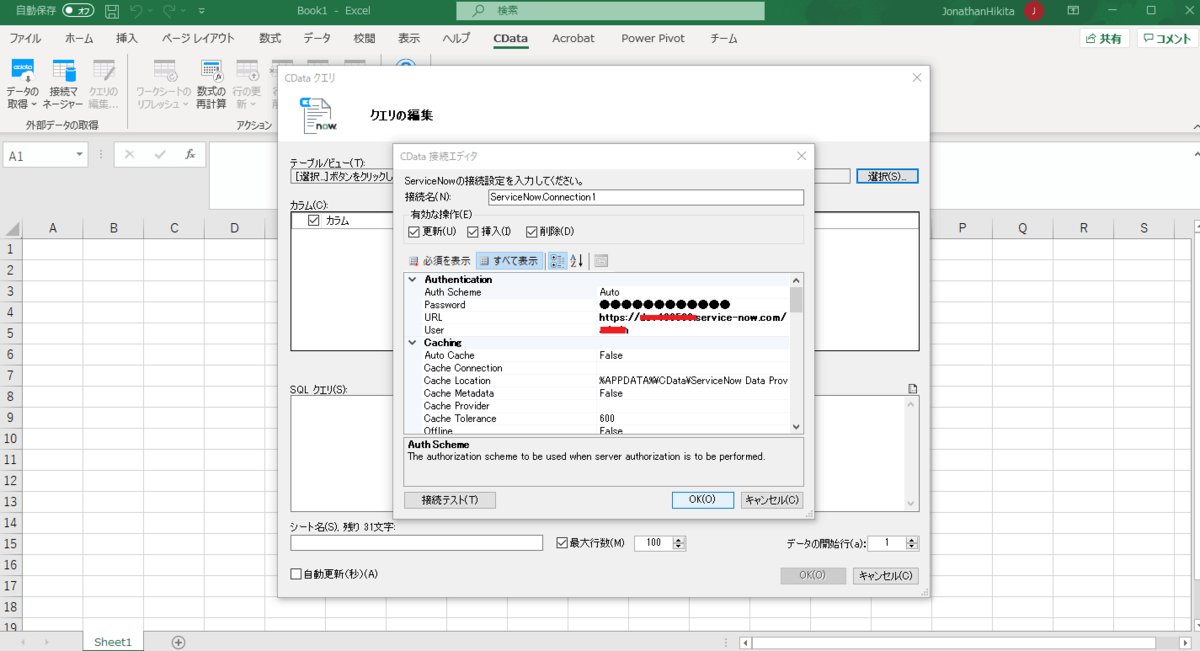The image size is (1200, 651).
Task: Click the 必須を表示 toolbar button
Action: pos(439,261)
